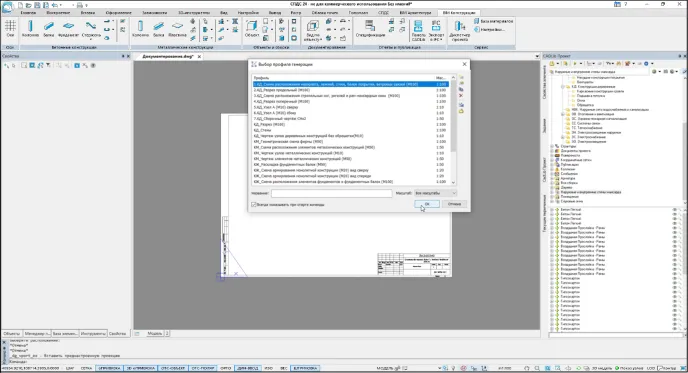Click the Экспорт в IFC icon
The height and width of the screenshot is (373, 688).
(436, 30)
